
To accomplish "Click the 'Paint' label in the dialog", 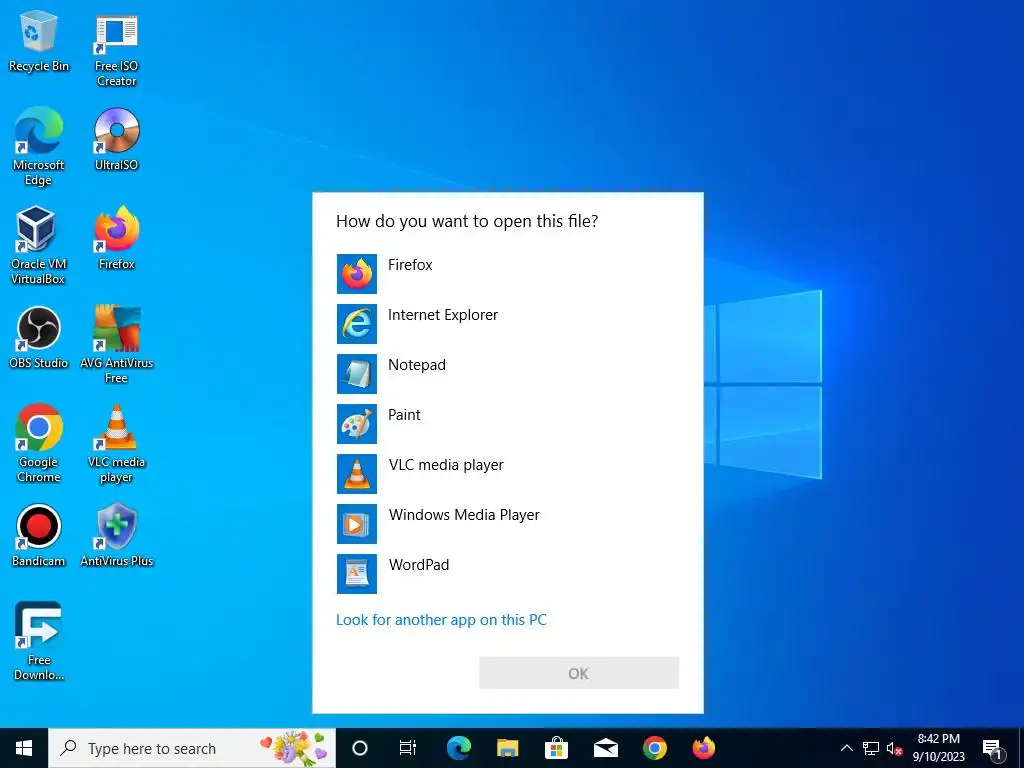I will click(404, 415).
